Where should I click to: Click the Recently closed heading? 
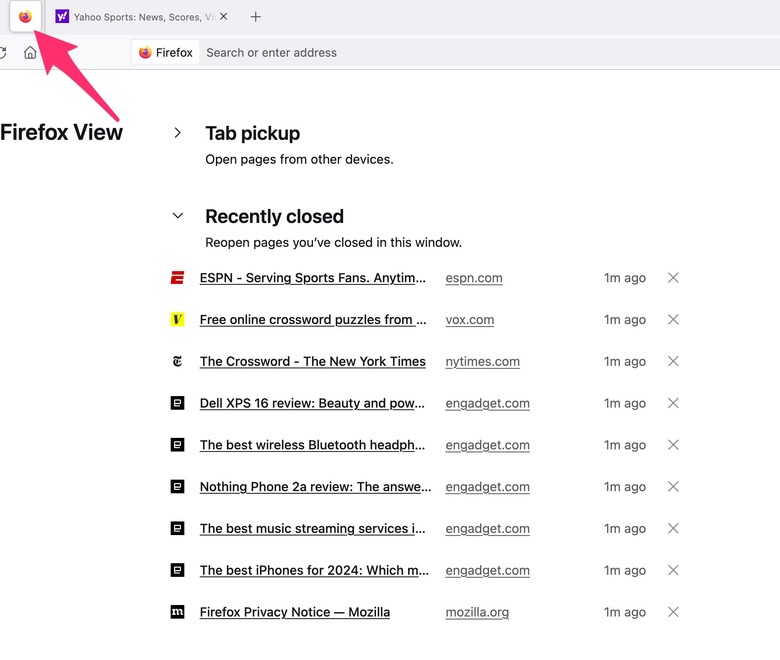coord(275,216)
